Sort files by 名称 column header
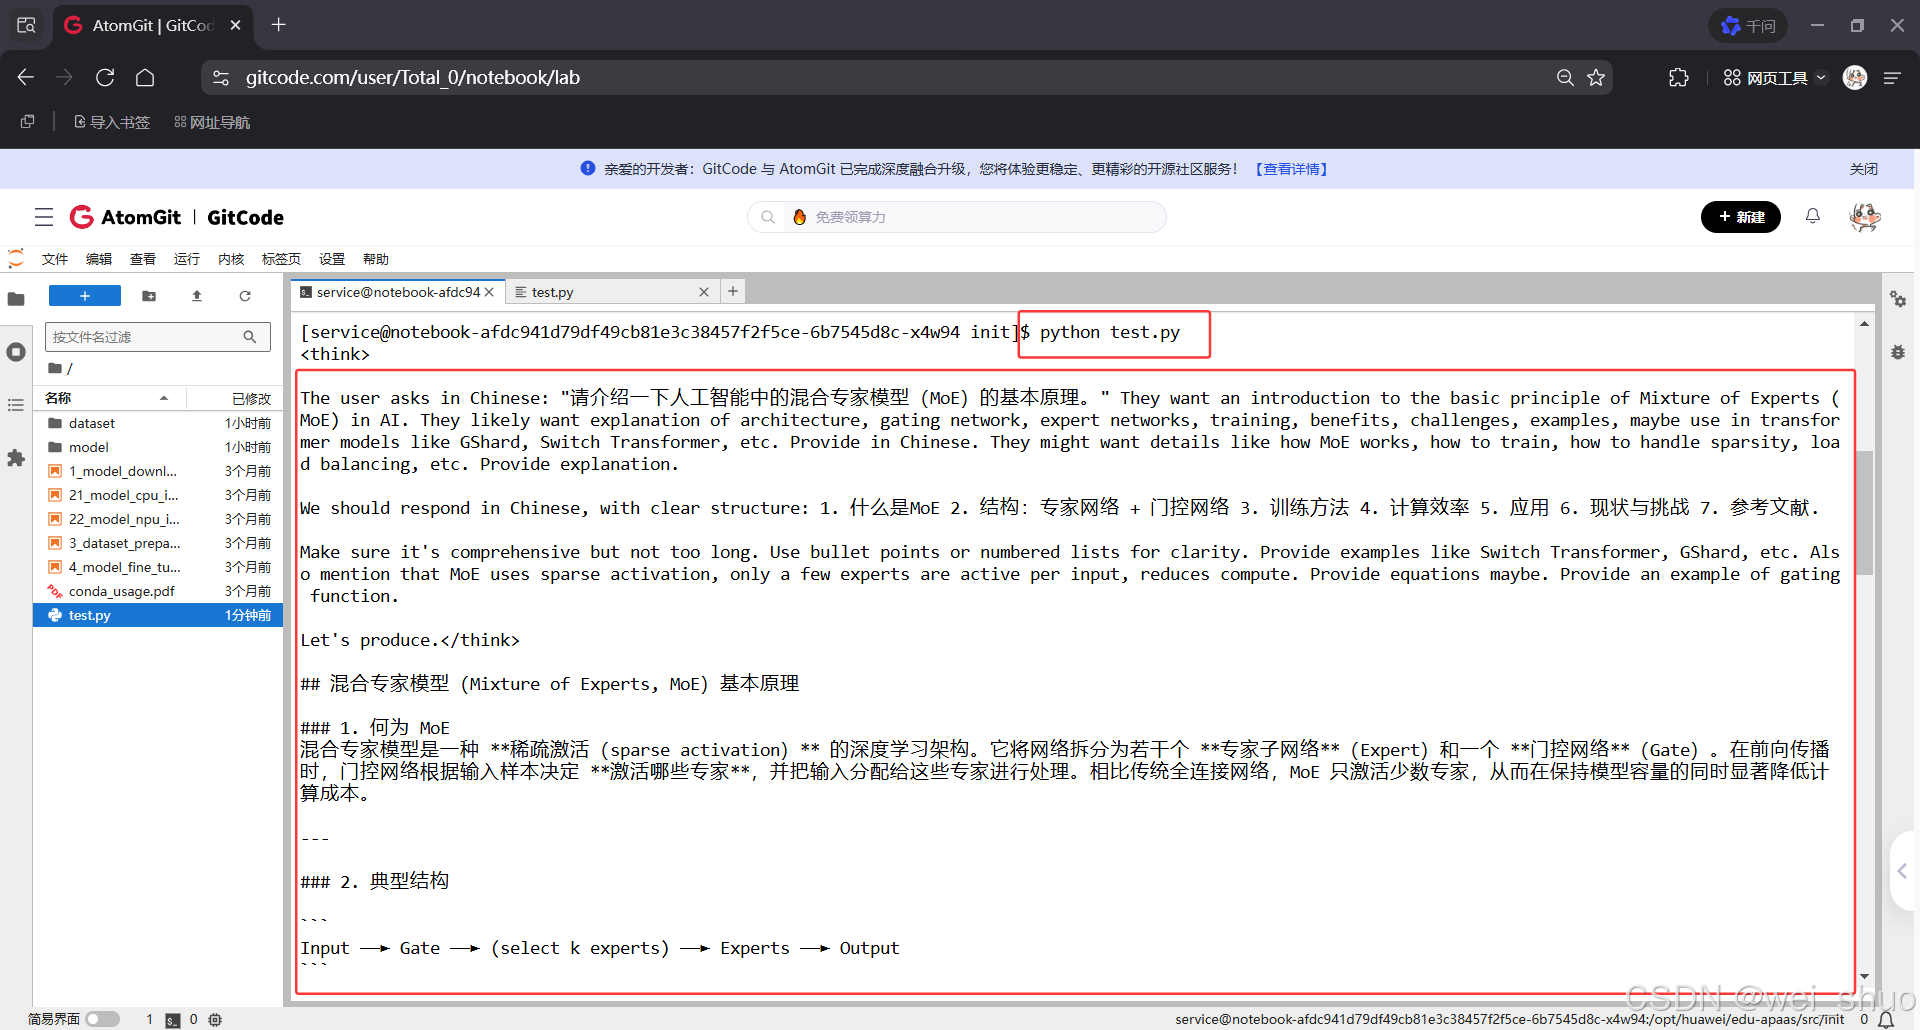 pyautogui.click(x=109, y=398)
